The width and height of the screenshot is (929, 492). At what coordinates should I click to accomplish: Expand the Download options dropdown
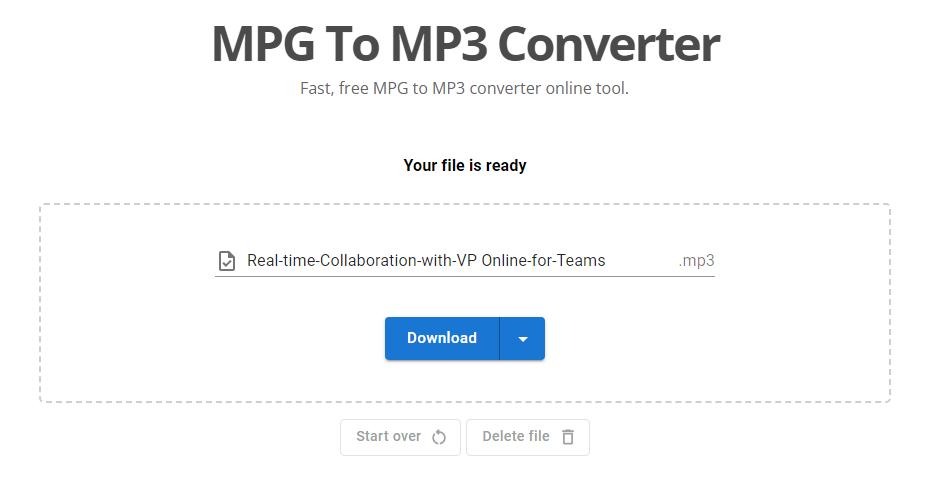tap(522, 339)
